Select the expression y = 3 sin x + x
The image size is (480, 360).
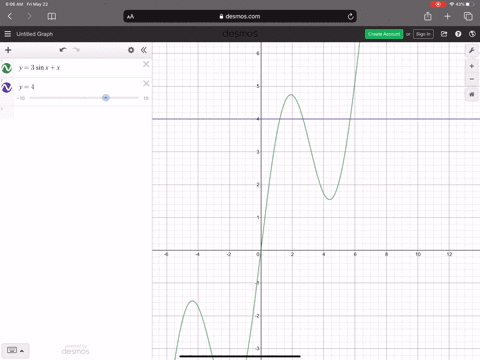(39, 68)
